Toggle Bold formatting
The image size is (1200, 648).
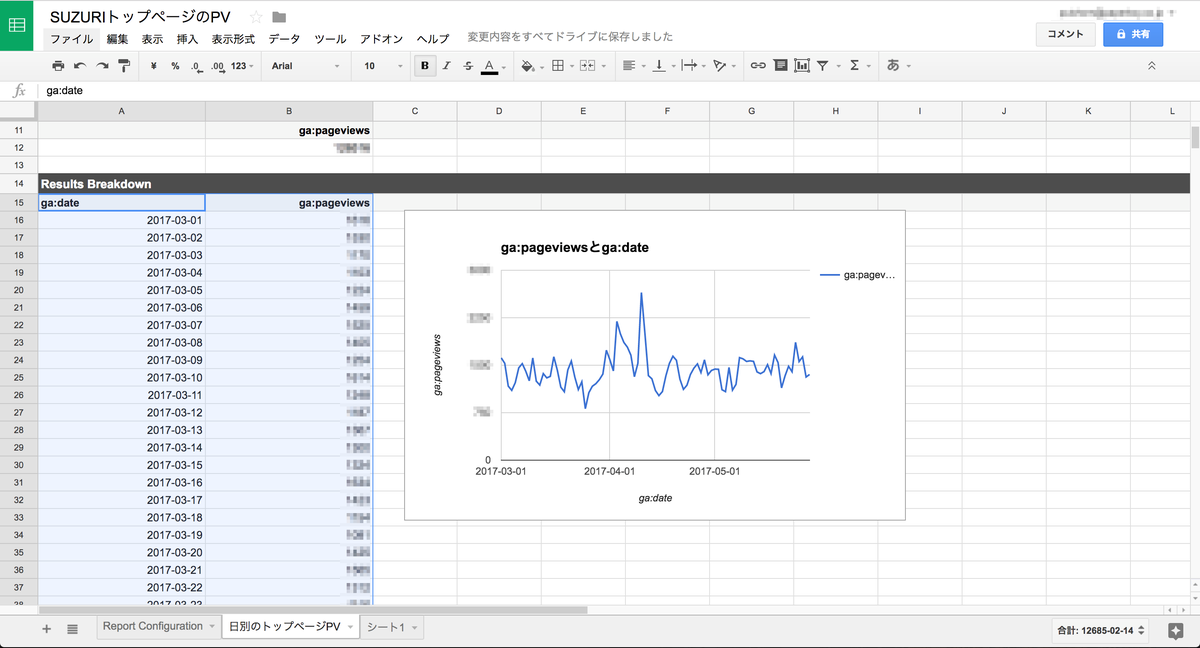coord(425,66)
